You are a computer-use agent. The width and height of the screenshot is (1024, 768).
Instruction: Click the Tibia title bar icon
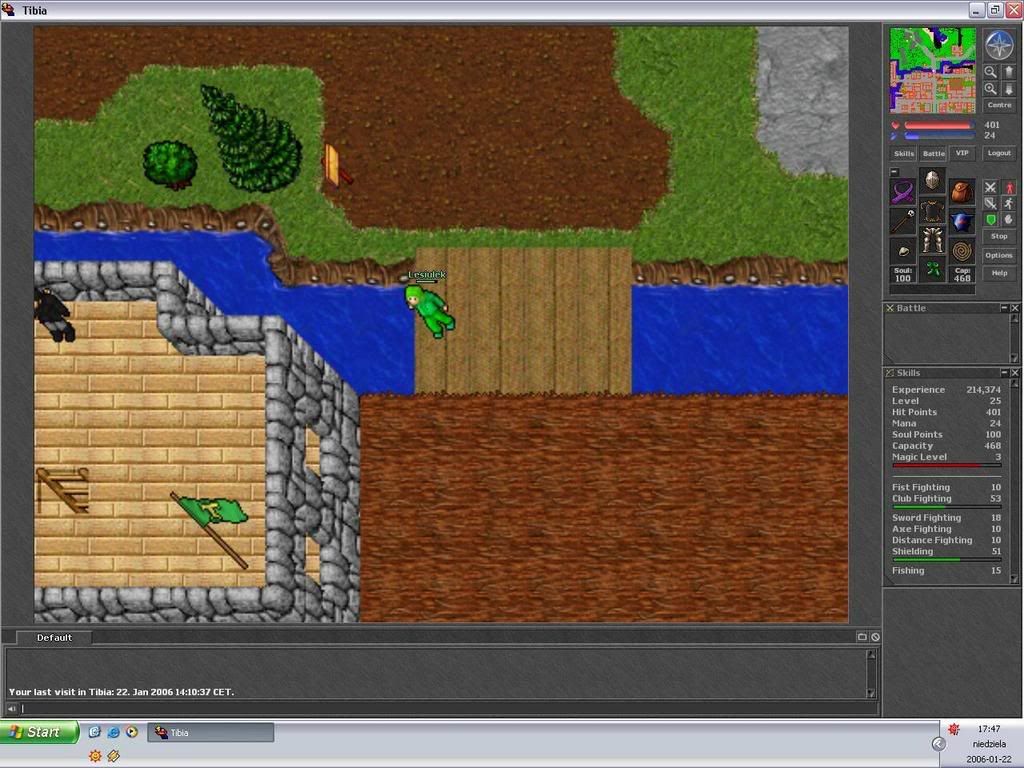click(9, 10)
